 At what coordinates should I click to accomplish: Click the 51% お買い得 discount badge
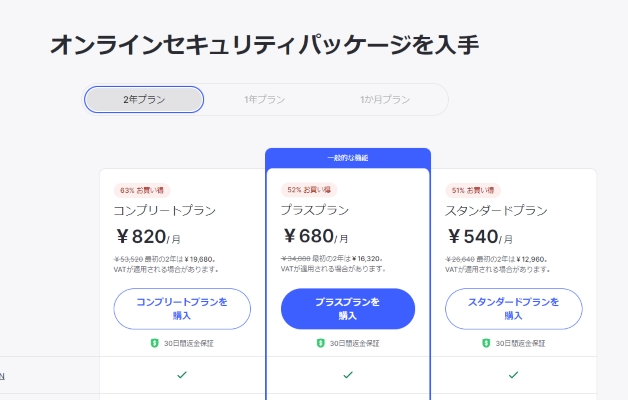[x=473, y=190]
